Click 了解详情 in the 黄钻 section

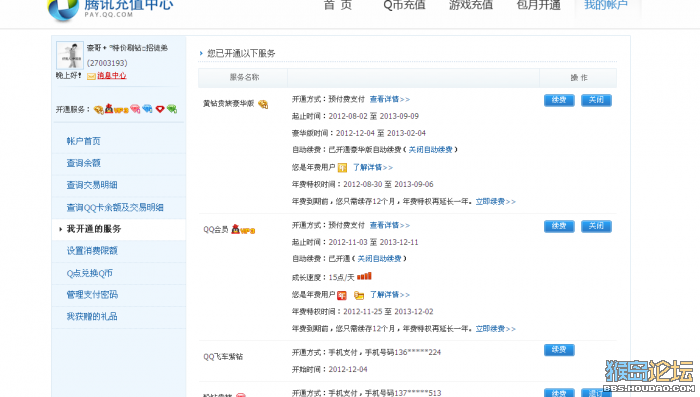click(x=373, y=167)
